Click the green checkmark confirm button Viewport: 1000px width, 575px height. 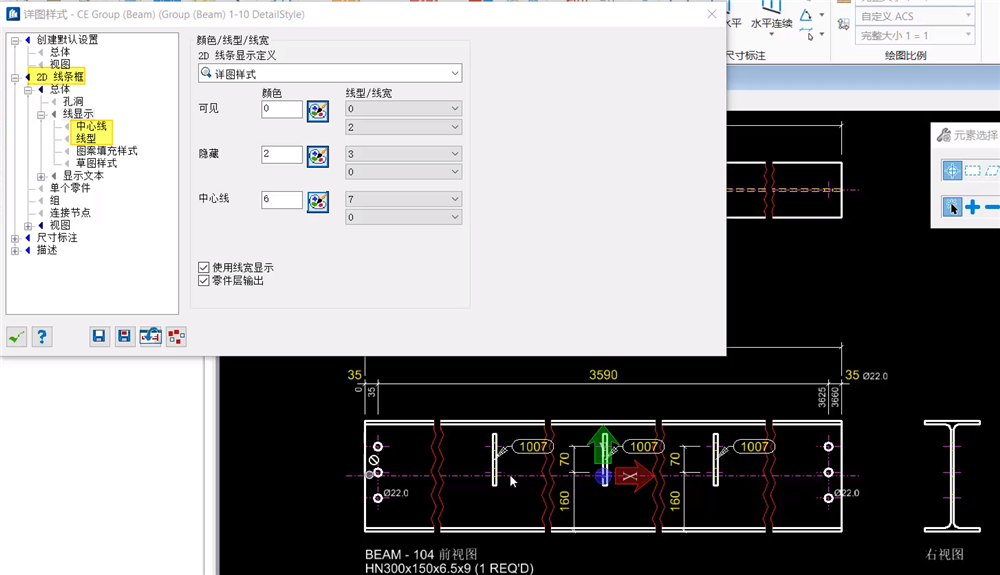16,337
